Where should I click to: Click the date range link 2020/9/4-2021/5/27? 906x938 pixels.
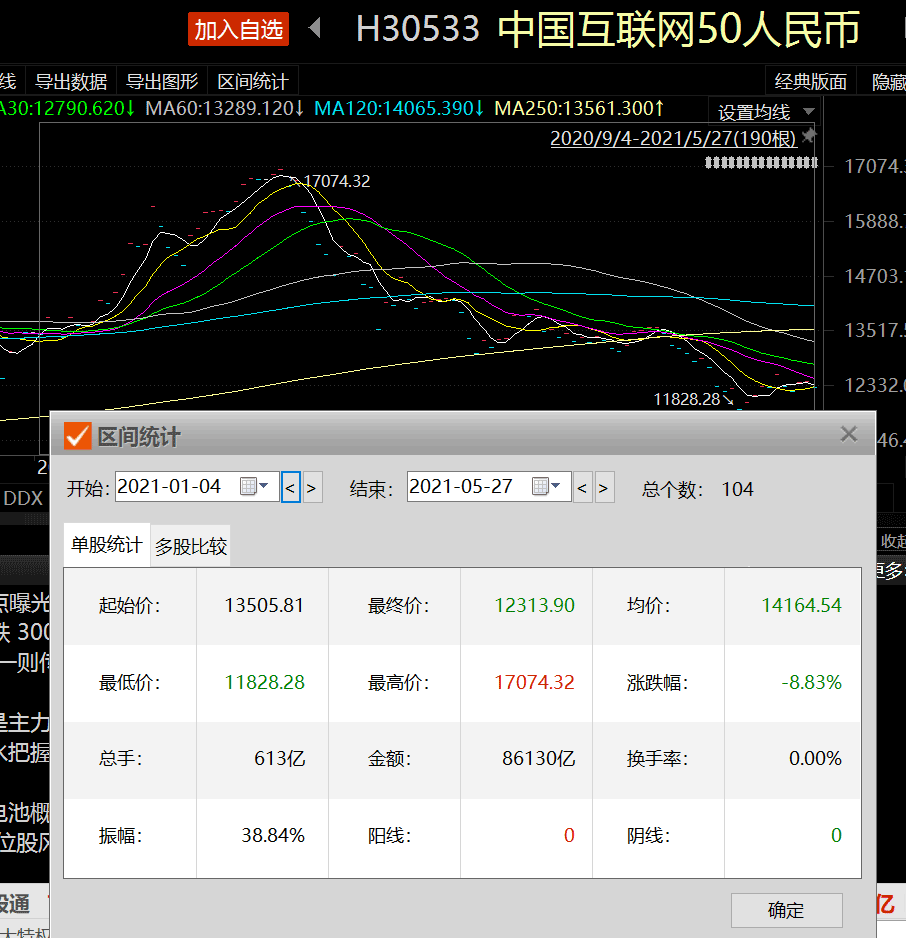coord(673,138)
